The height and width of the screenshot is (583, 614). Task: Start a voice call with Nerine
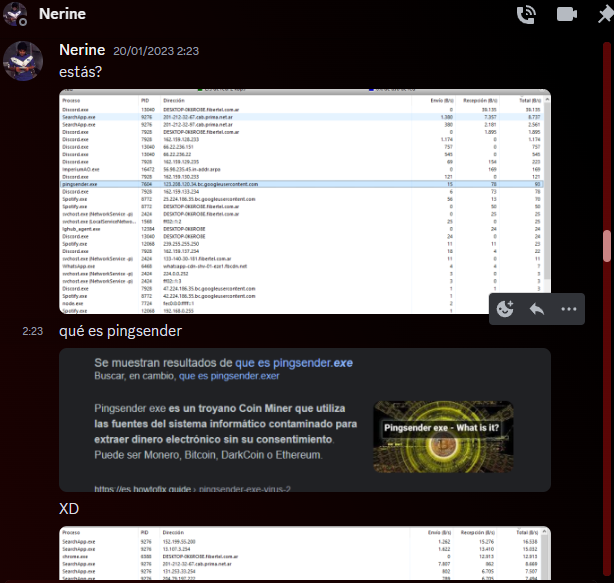(x=526, y=14)
